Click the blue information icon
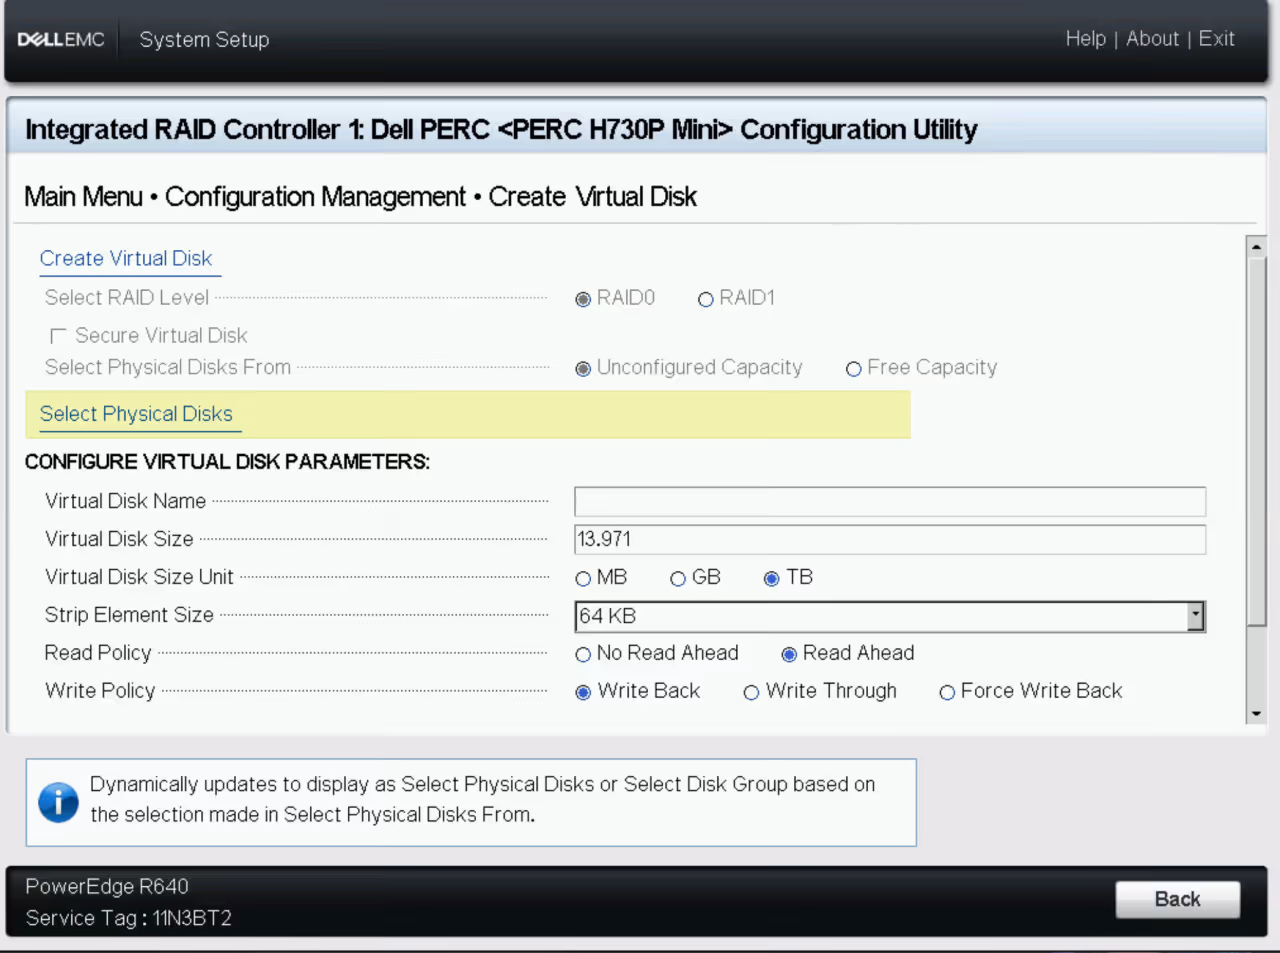 coord(58,802)
